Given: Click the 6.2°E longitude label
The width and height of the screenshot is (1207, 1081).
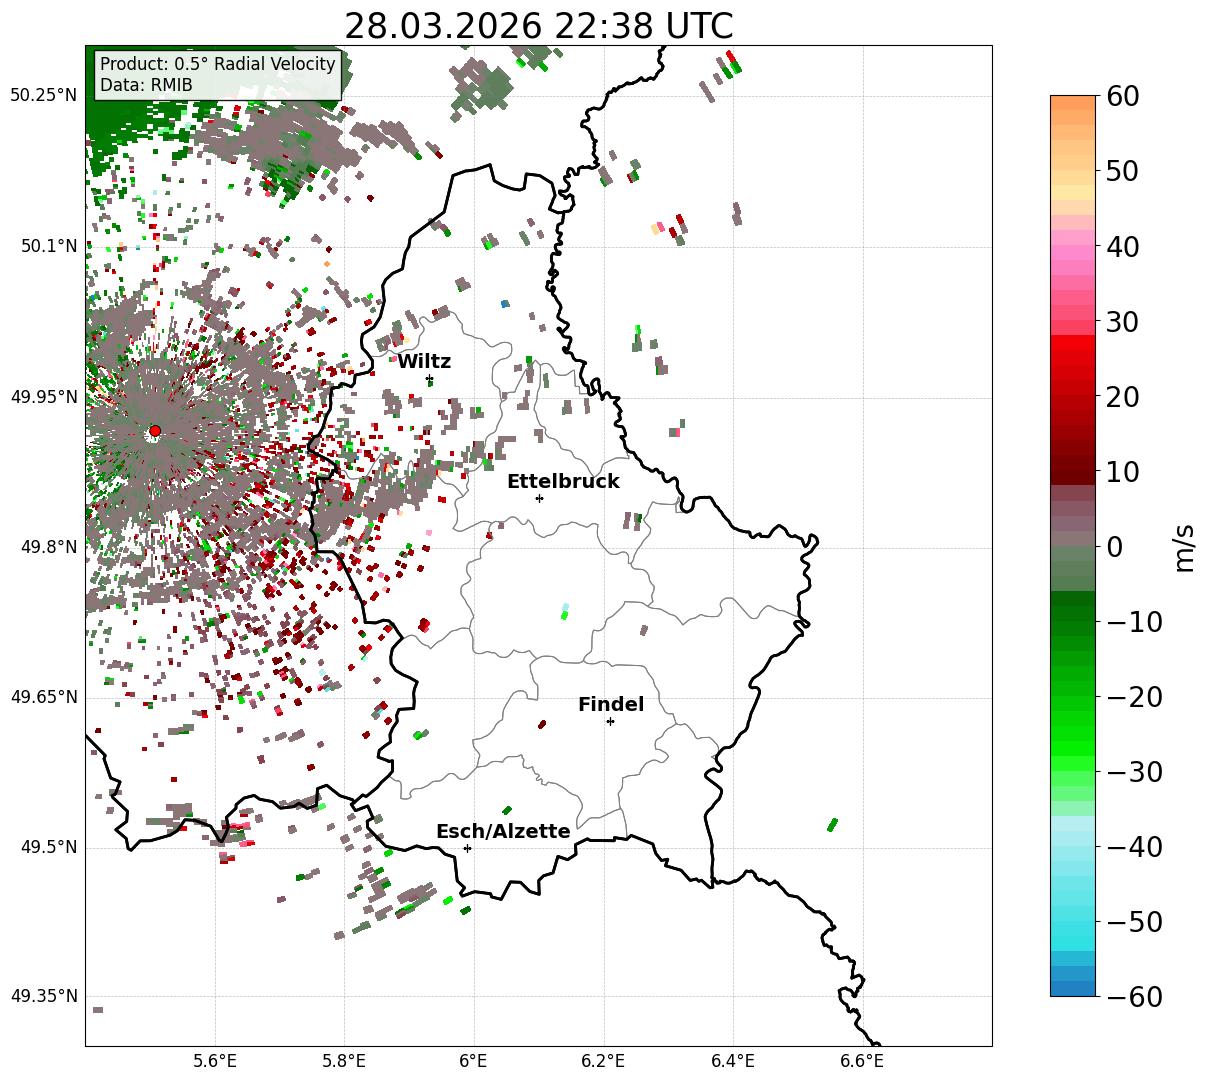Looking at the screenshot, I should point(604,1061).
